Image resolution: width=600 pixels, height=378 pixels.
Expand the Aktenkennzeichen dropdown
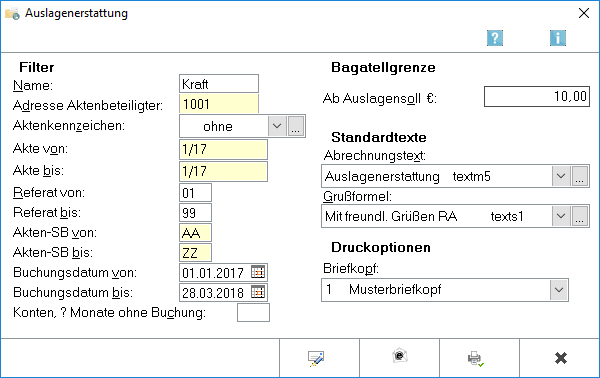tap(277, 126)
